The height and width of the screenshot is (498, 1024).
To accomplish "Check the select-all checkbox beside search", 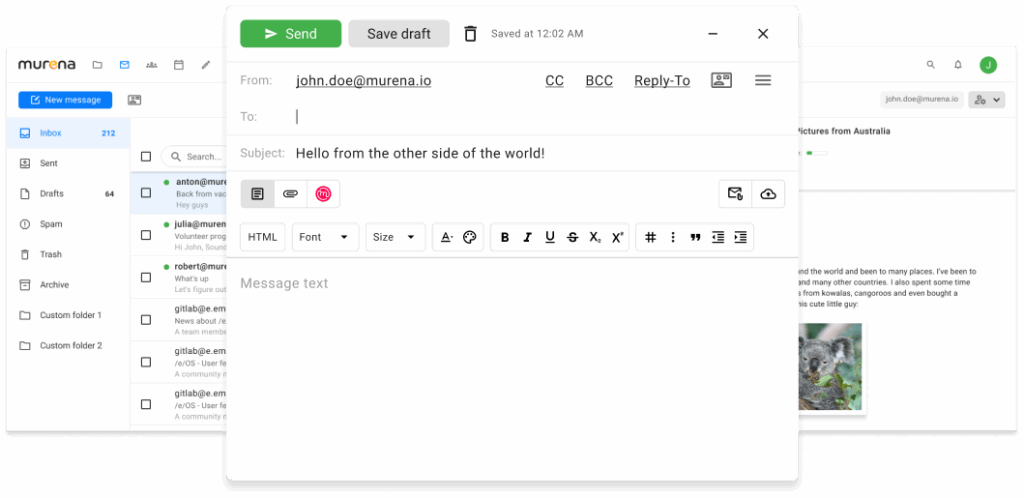I will click(x=146, y=156).
